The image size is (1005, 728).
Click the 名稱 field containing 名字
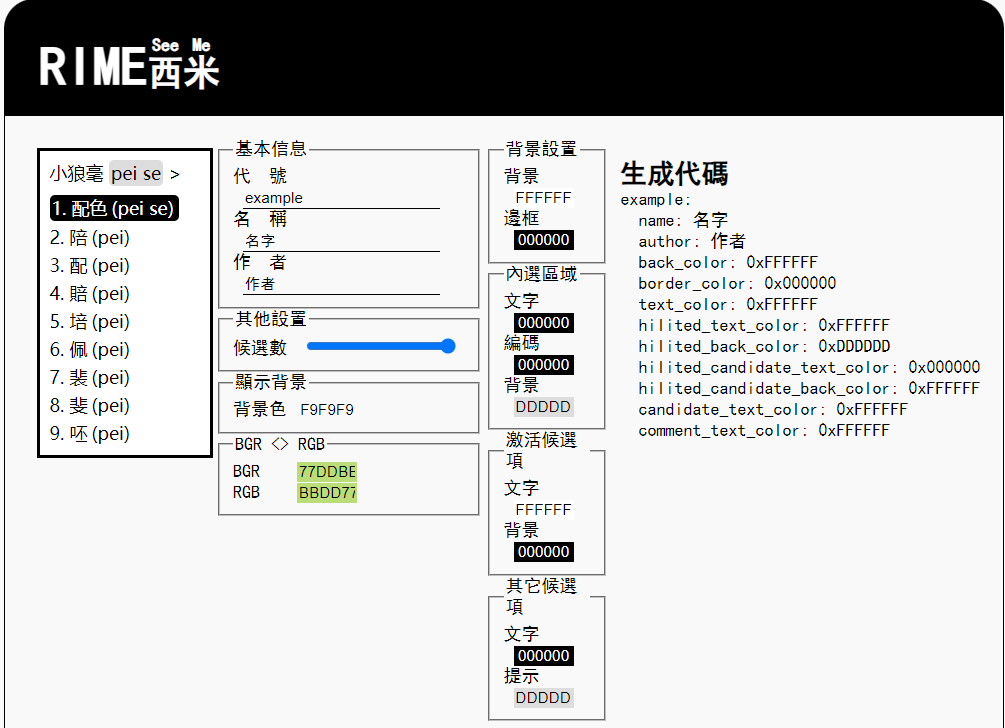point(341,241)
